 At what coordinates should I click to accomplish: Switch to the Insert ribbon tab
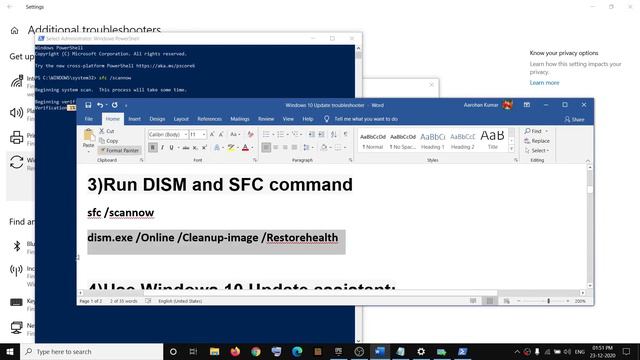coord(134,119)
